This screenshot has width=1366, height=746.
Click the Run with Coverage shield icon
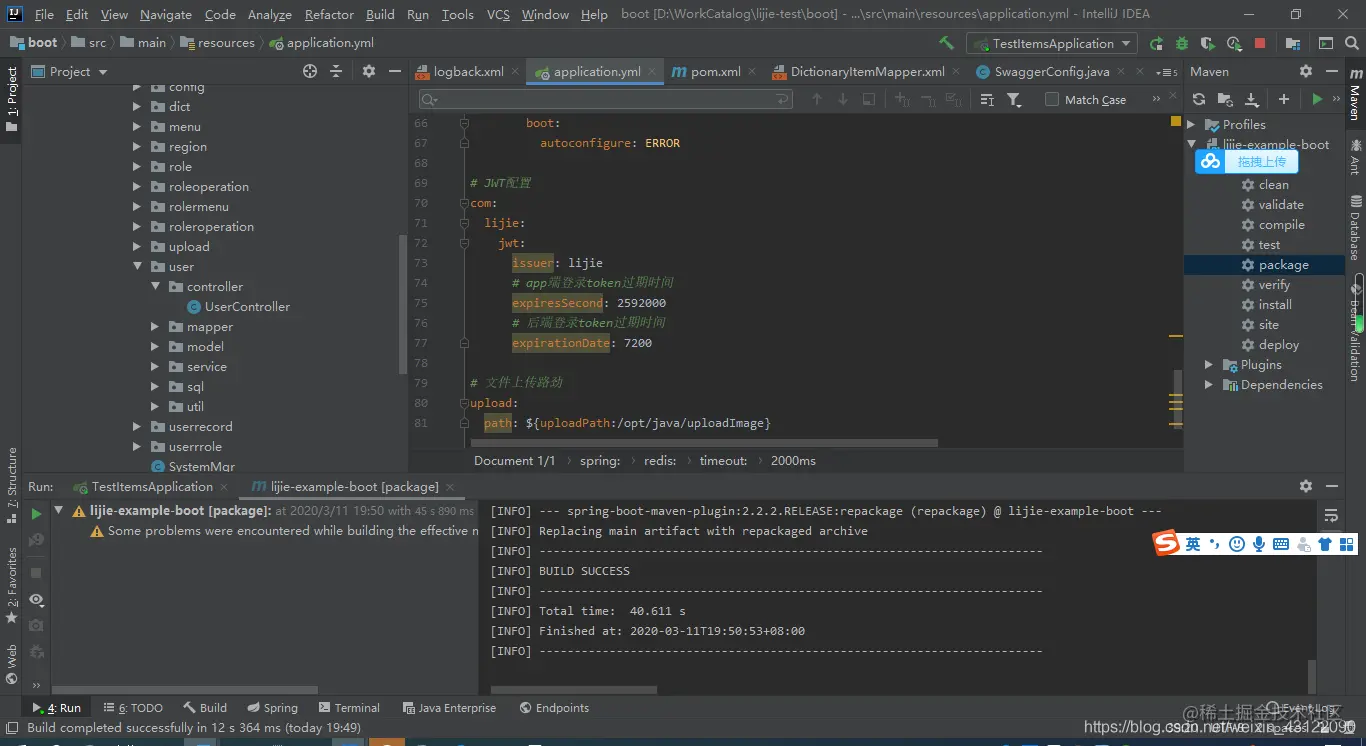pos(1208,43)
